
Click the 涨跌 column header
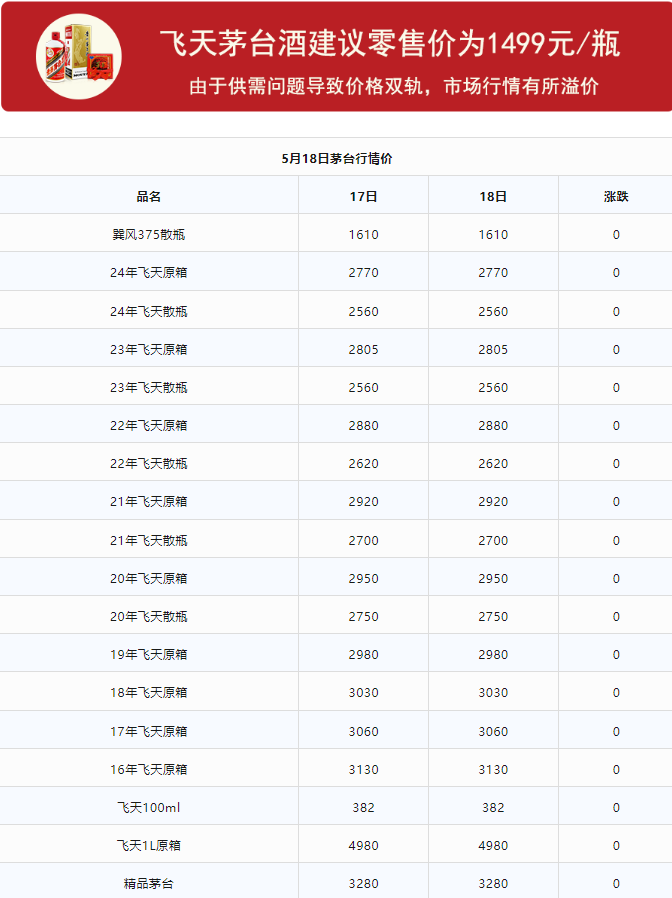click(616, 196)
